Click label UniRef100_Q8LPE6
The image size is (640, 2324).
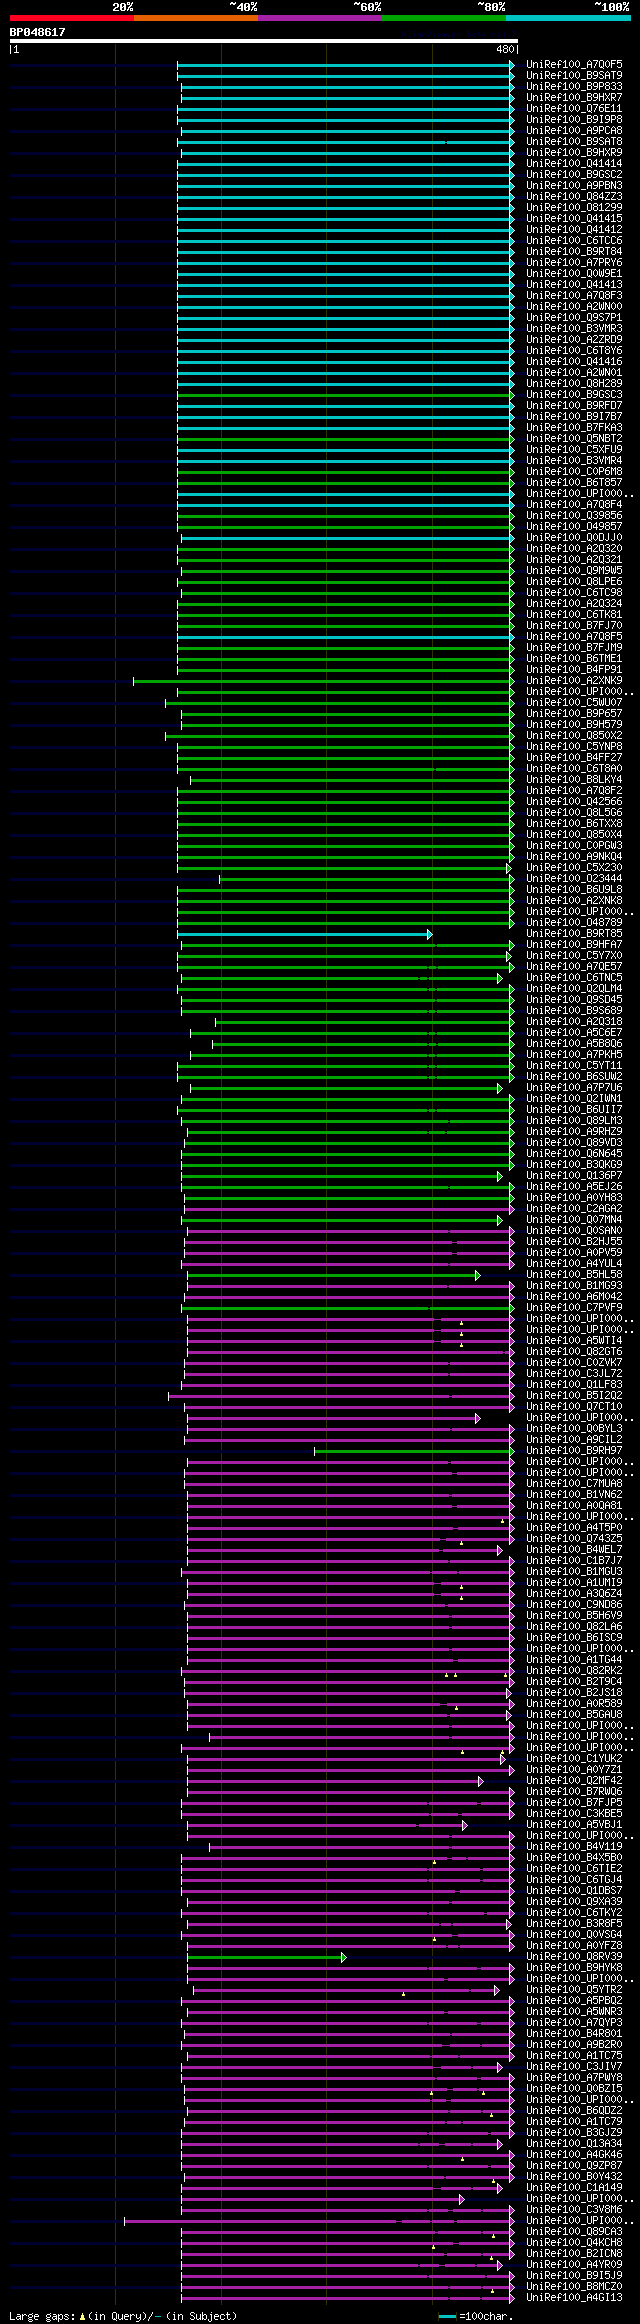pos(574,582)
